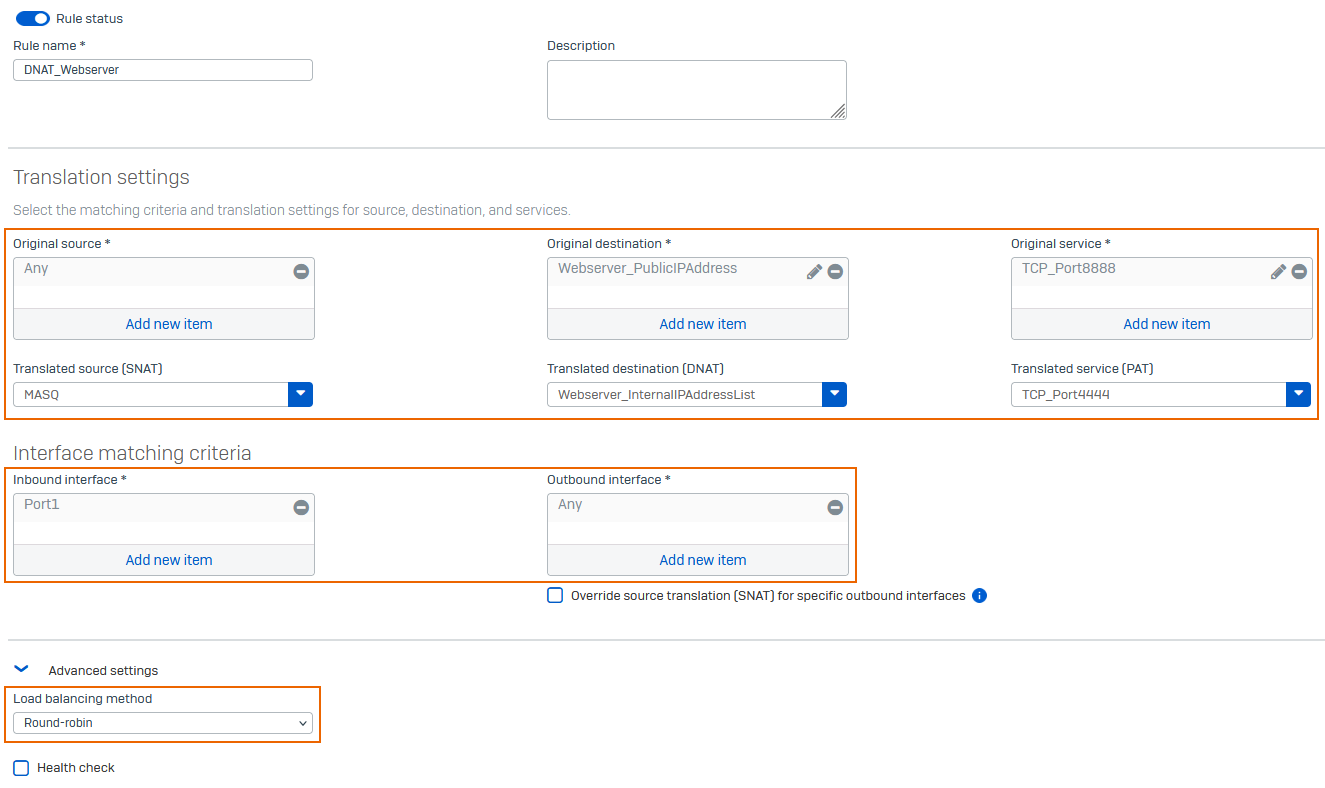
Task: Add new item to Original destination
Action: [702, 323]
